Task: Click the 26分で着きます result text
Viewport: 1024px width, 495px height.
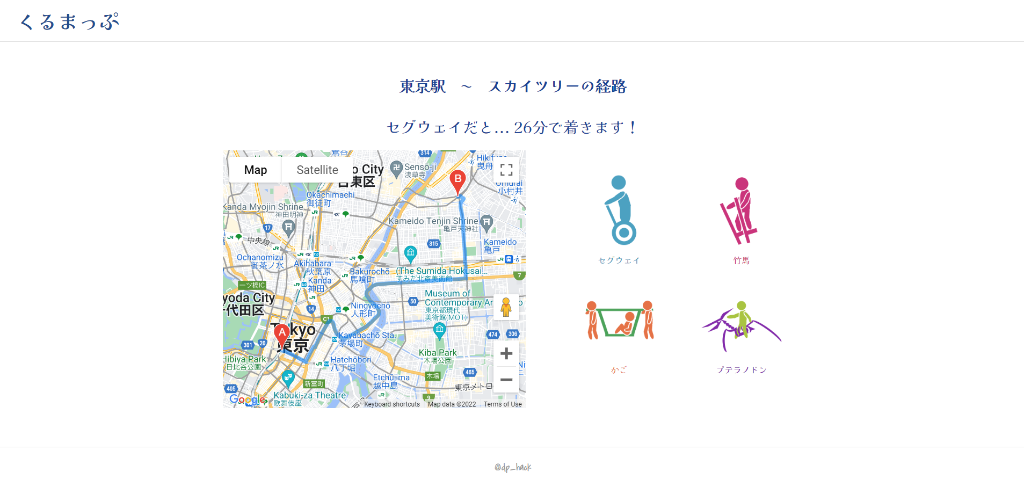Action: tap(575, 127)
